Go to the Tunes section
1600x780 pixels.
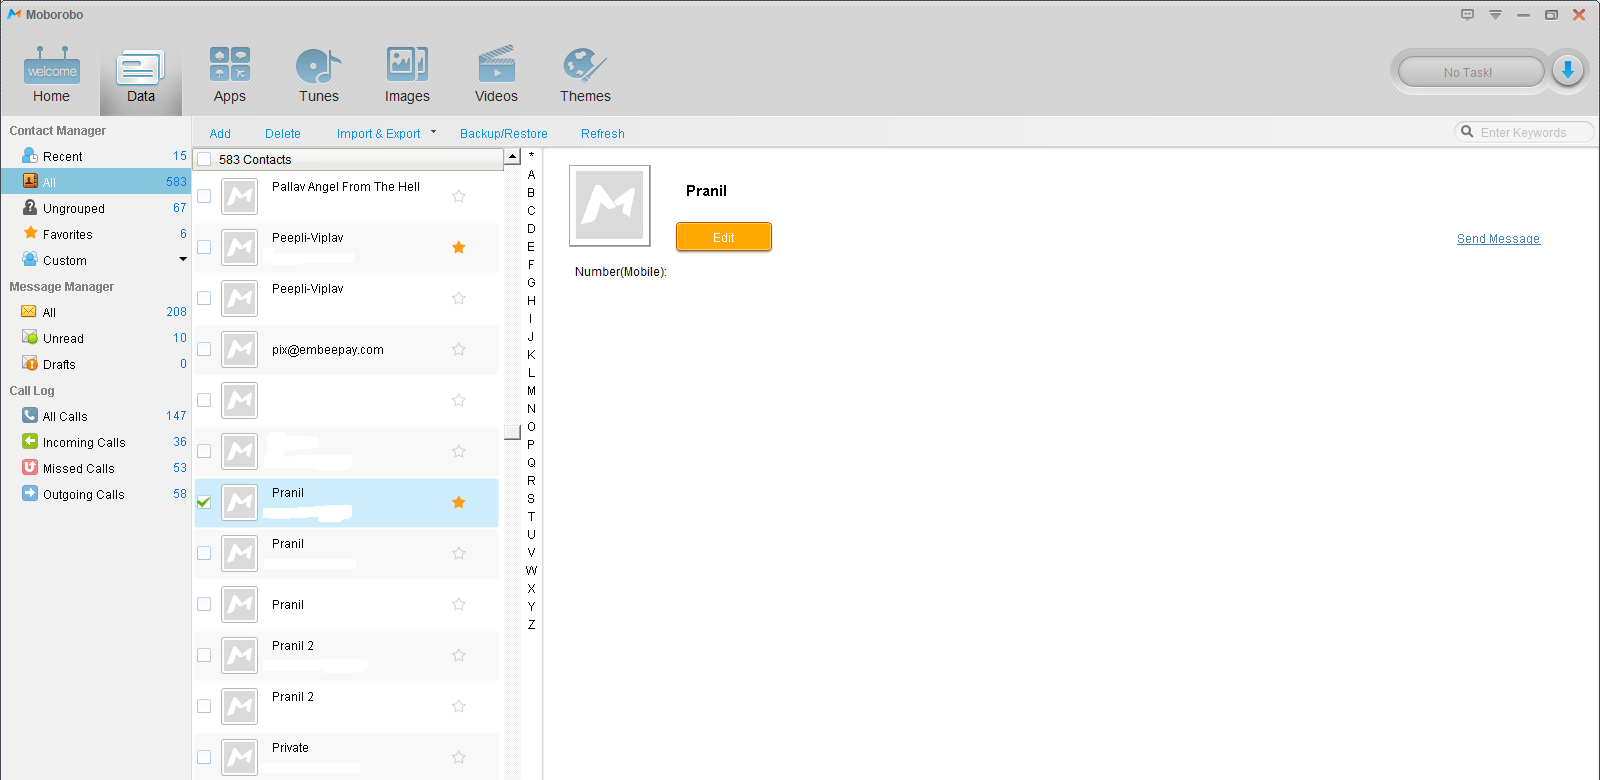[319, 75]
